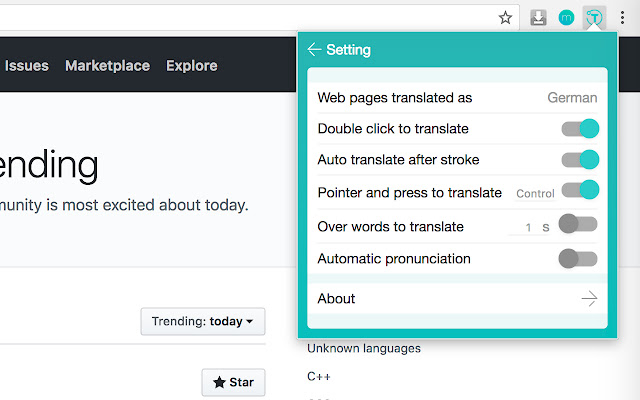Click the Star button
This screenshot has width=640, height=400.
pyautogui.click(x=233, y=382)
